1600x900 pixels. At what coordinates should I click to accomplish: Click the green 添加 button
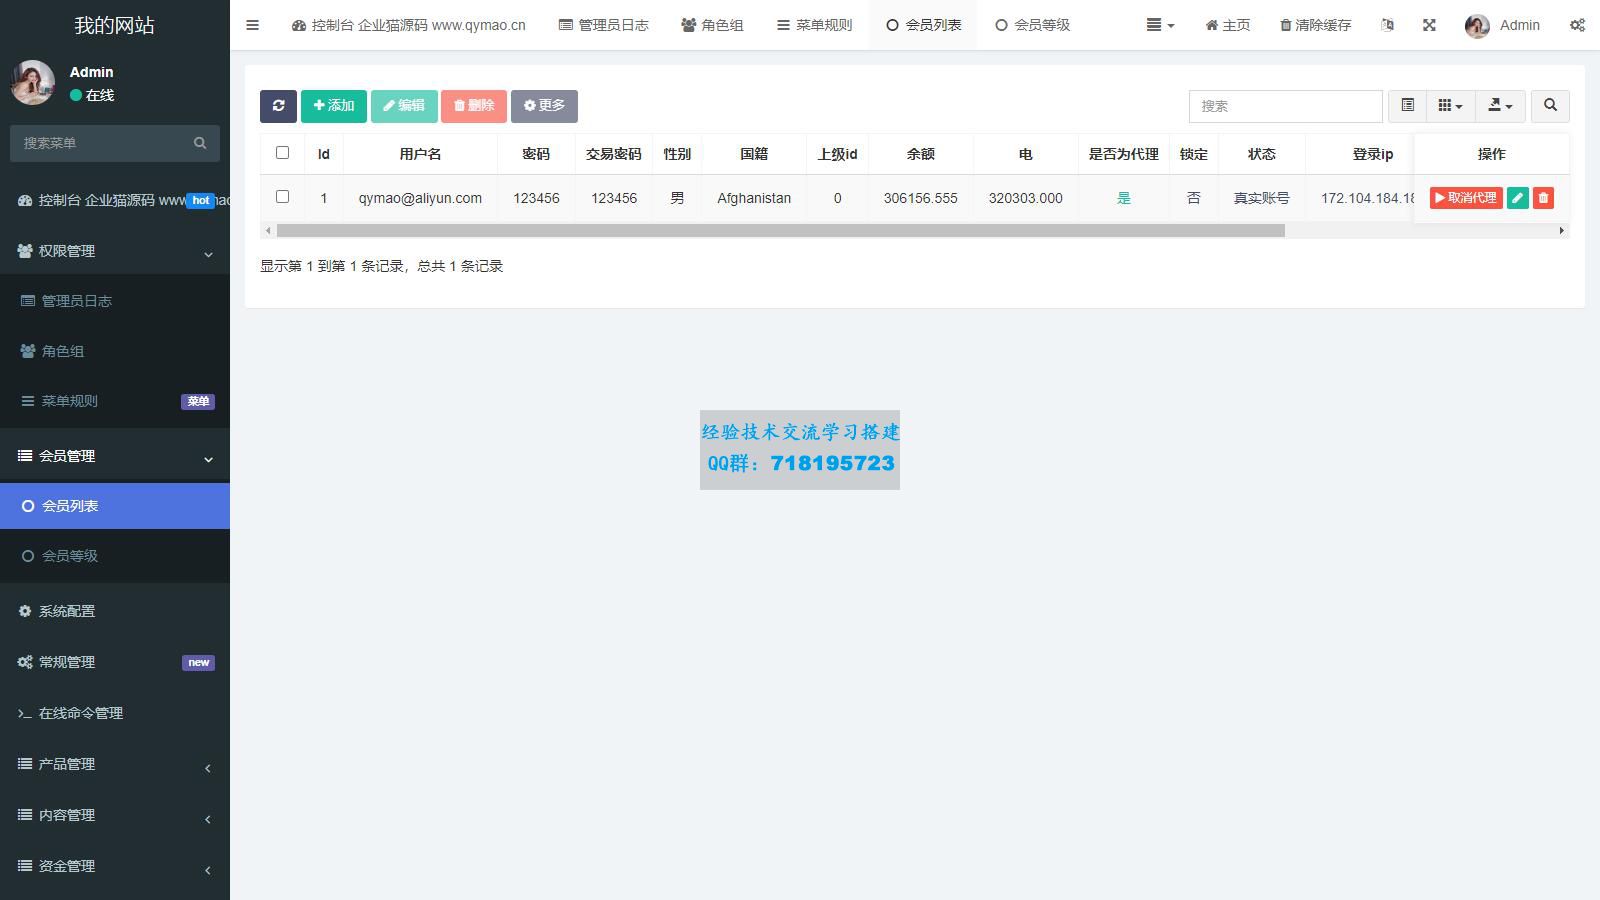pos(334,106)
